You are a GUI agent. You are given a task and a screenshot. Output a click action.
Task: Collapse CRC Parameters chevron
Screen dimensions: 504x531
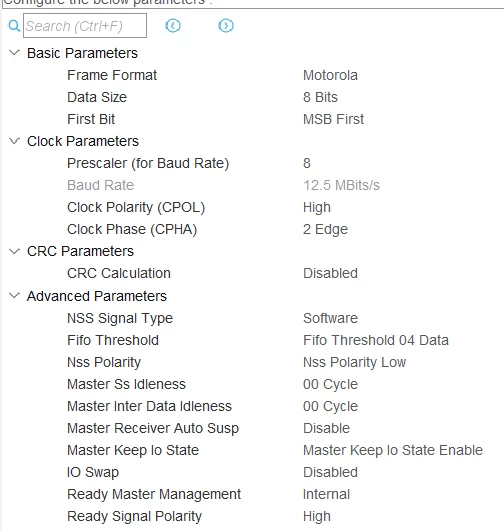[x=14, y=251]
